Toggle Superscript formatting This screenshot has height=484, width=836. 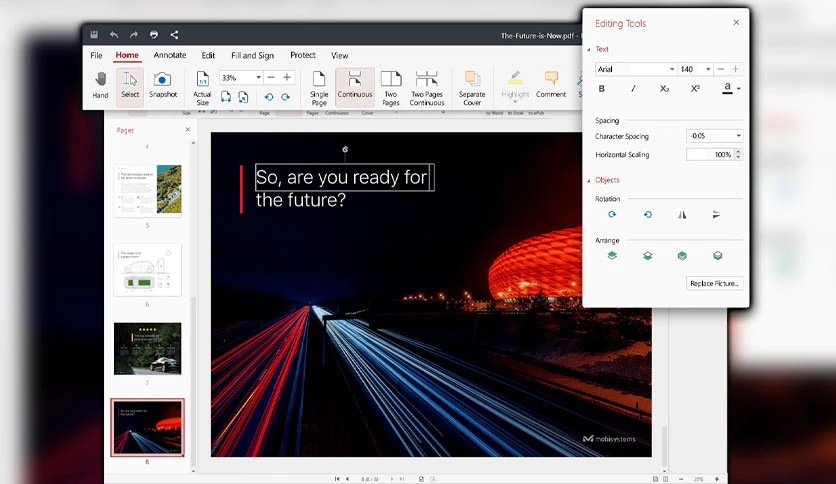(x=695, y=88)
